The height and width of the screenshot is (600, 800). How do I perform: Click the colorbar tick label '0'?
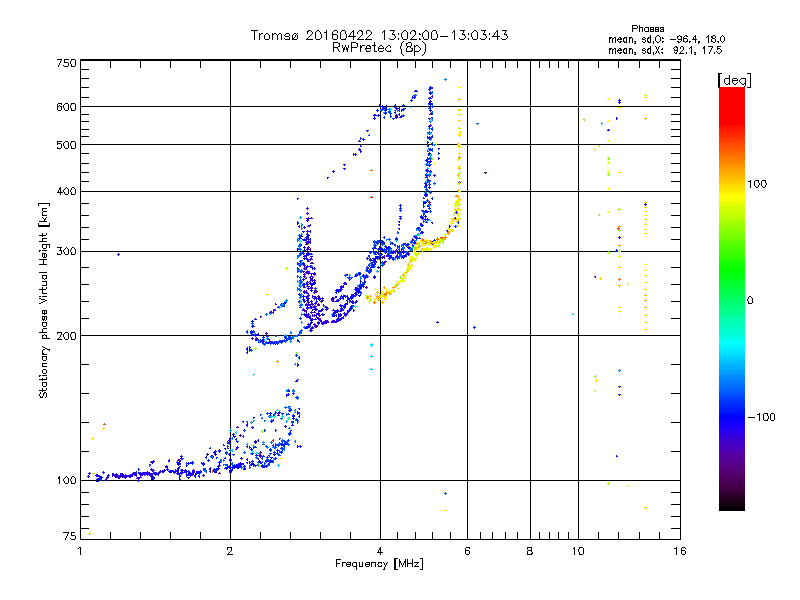tap(749, 300)
